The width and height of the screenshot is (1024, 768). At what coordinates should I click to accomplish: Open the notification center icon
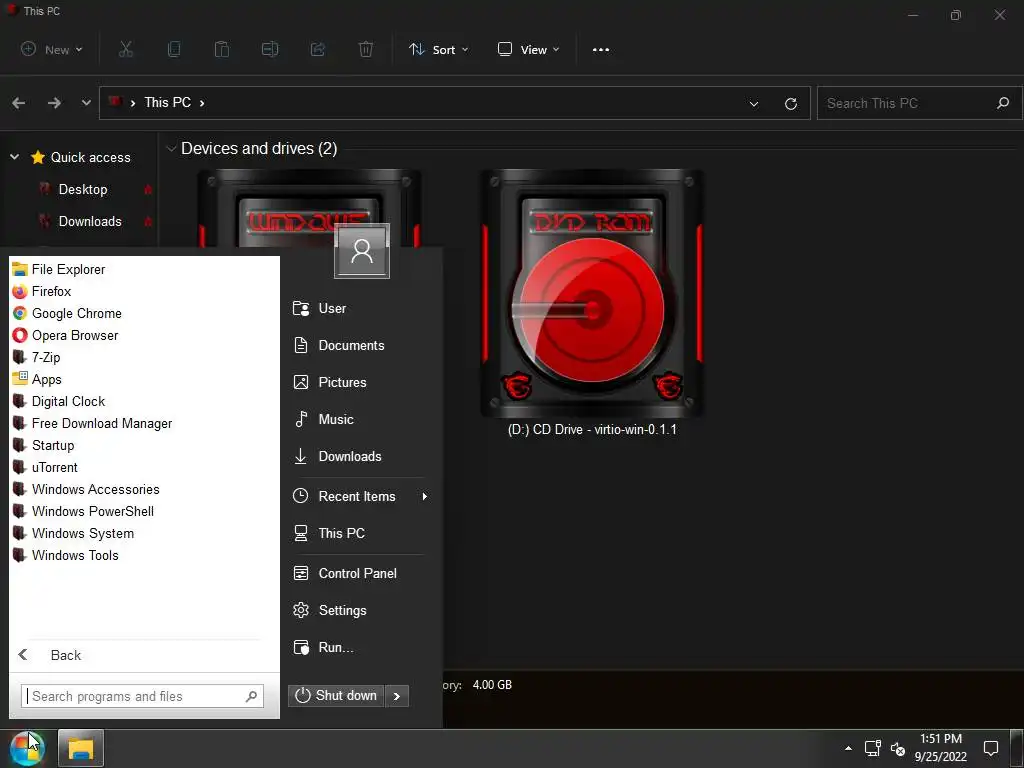coord(991,748)
